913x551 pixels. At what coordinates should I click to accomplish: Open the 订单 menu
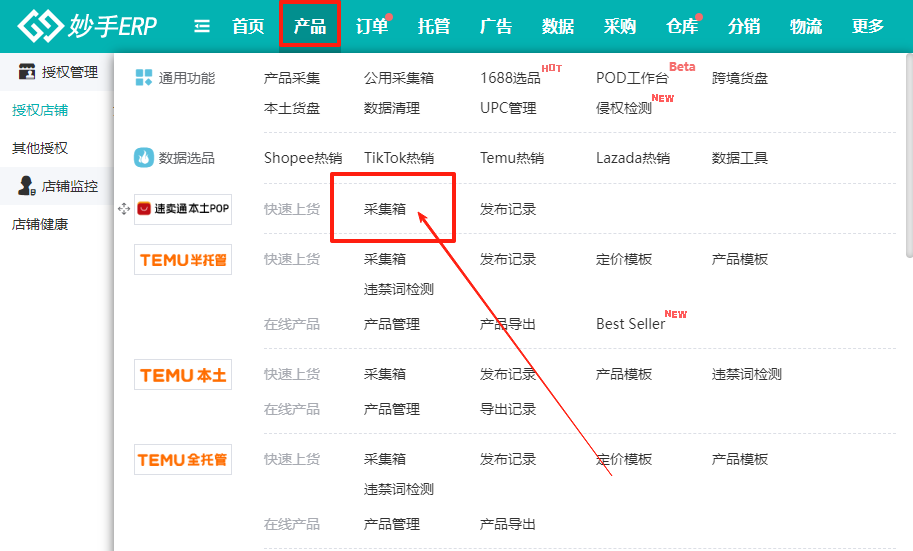(372, 26)
